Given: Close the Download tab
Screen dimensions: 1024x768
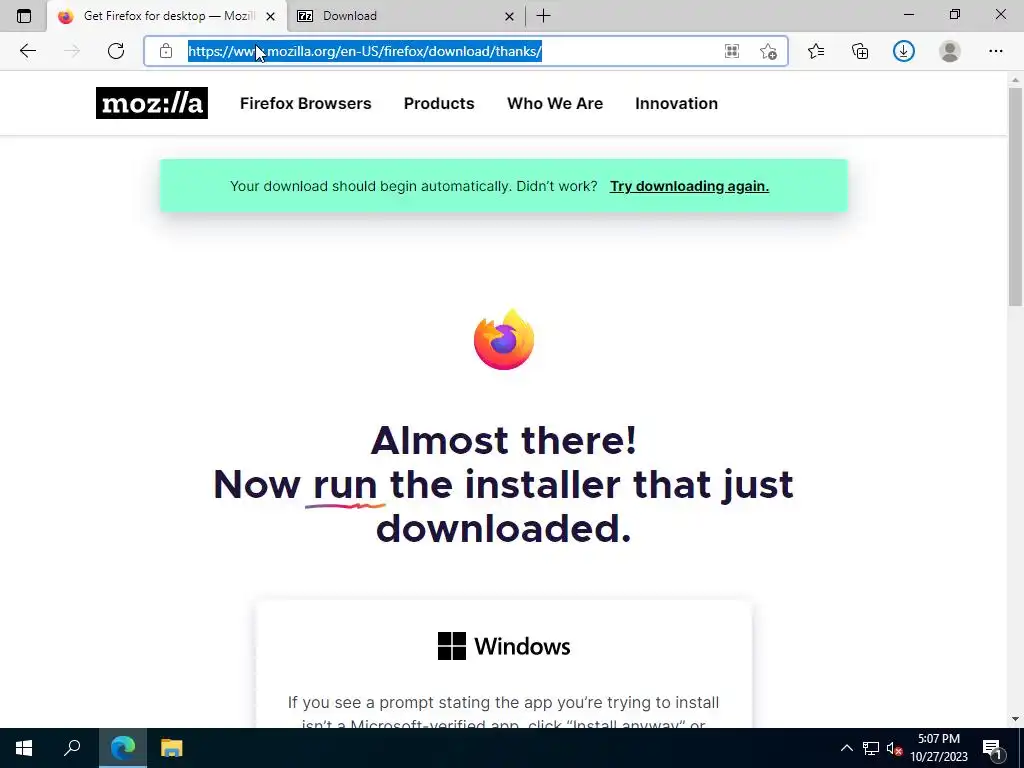Looking at the screenshot, I should [x=509, y=16].
